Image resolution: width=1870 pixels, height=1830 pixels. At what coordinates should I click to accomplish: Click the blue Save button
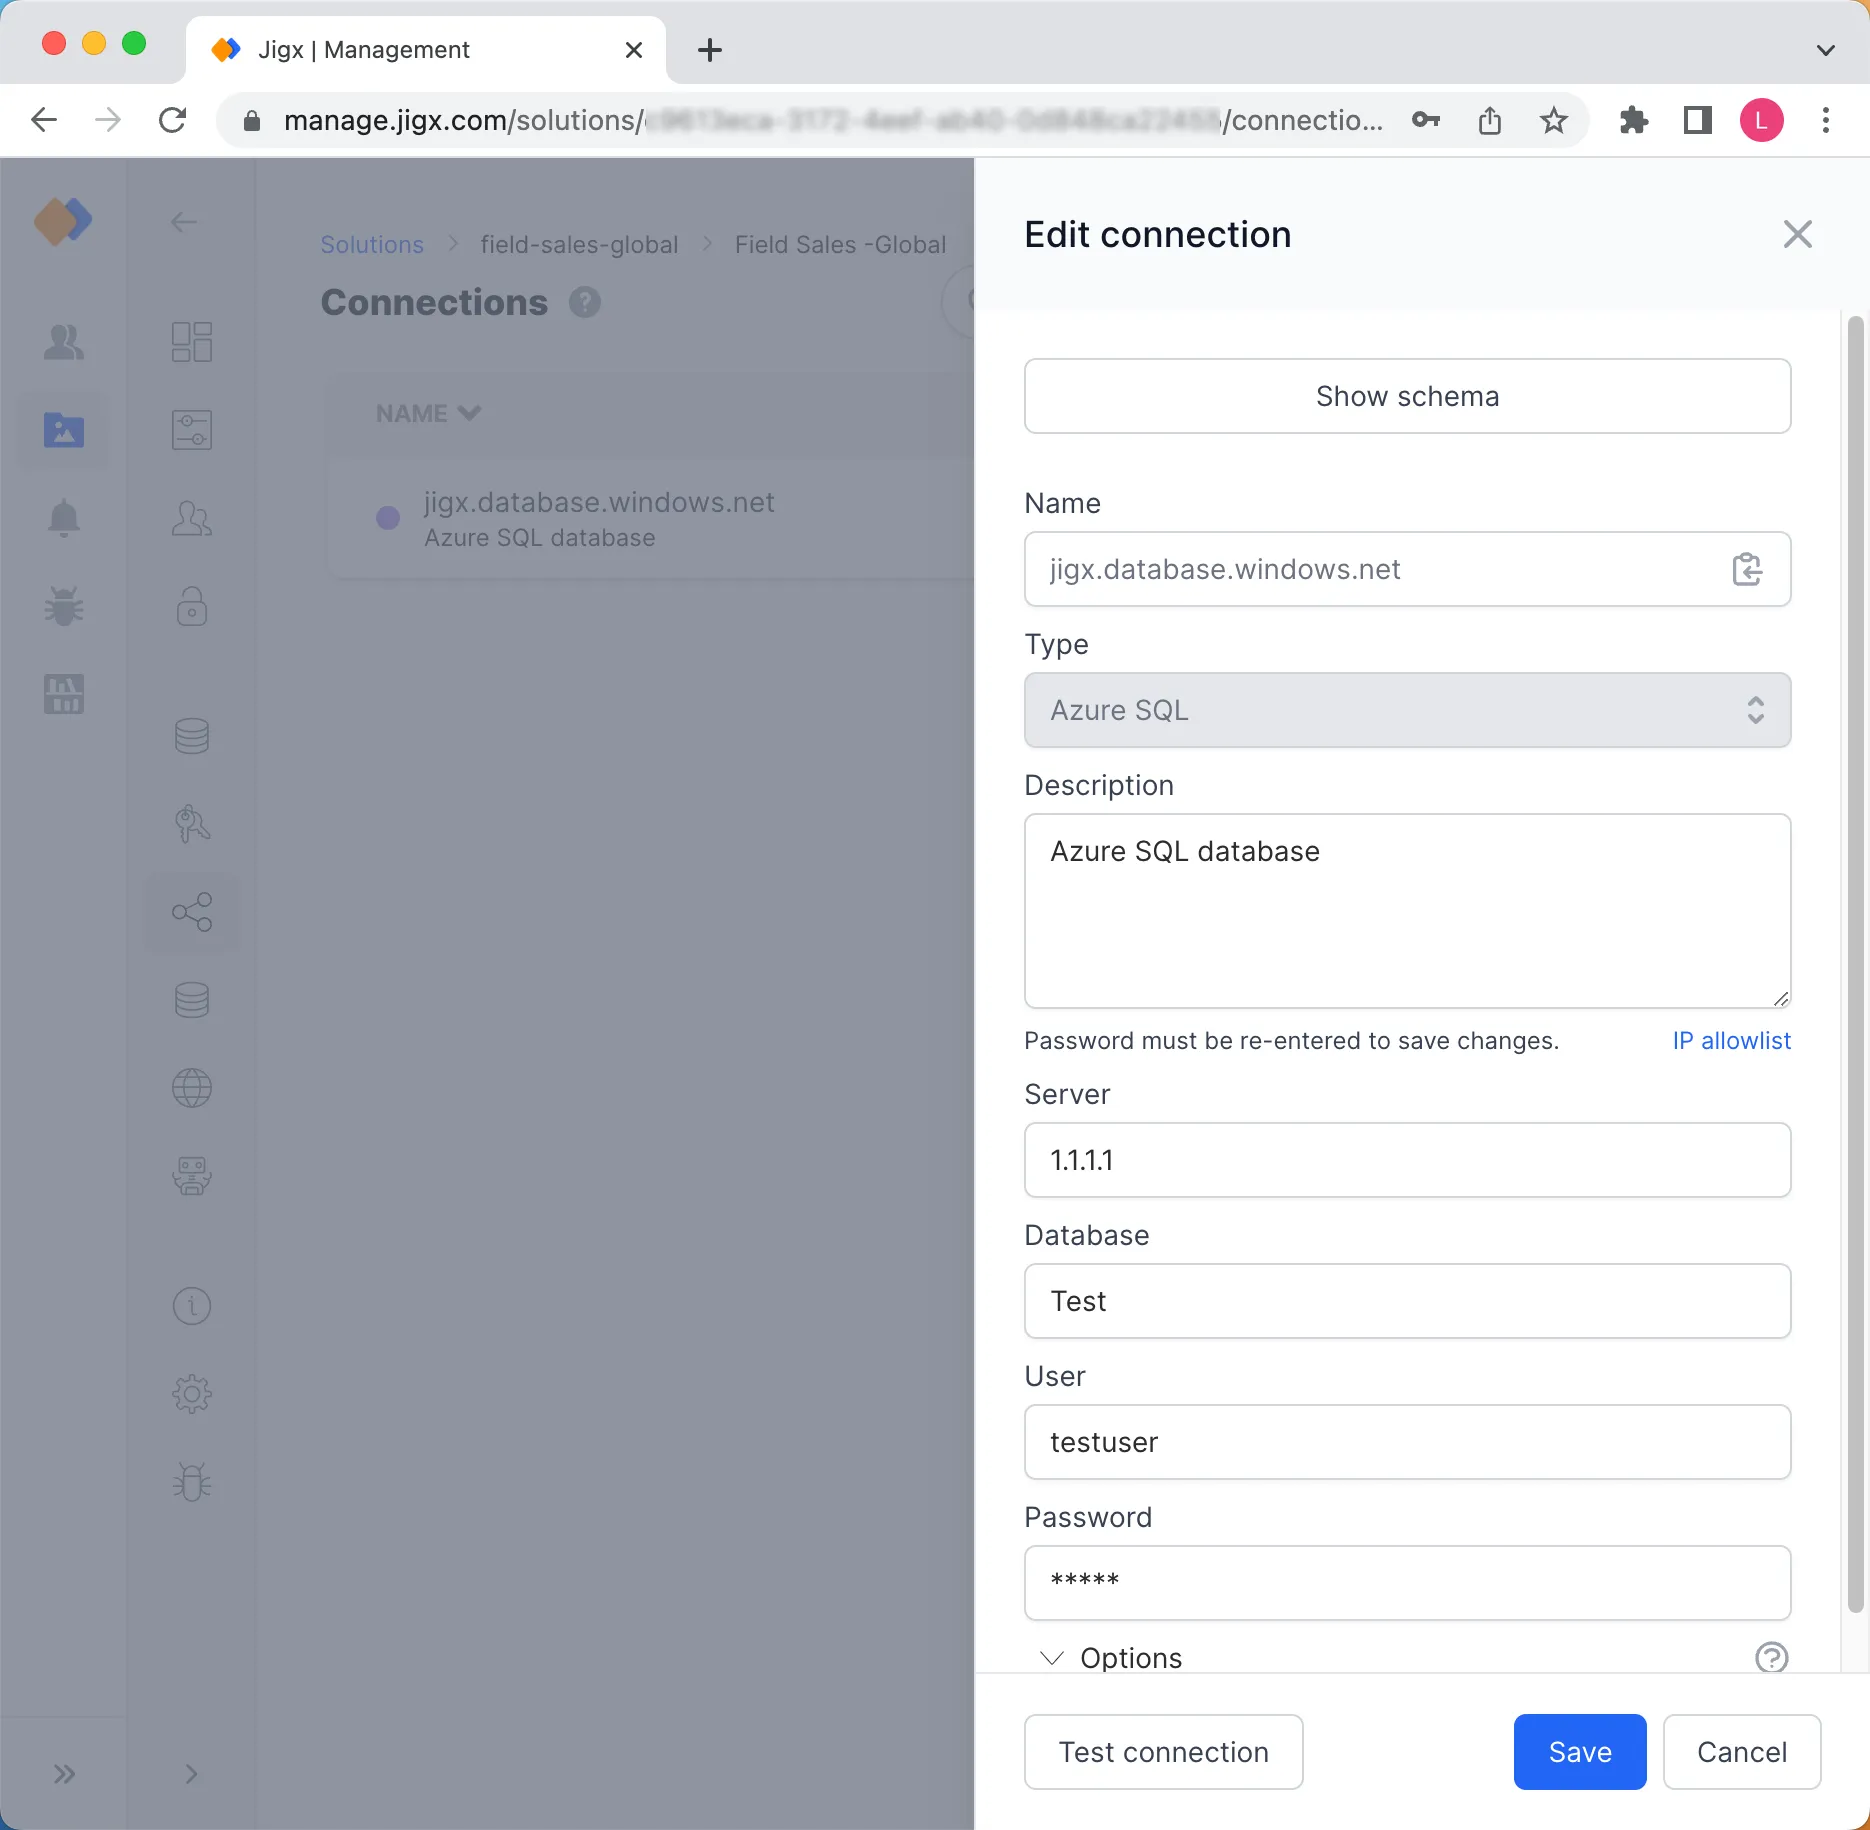coord(1580,1752)
